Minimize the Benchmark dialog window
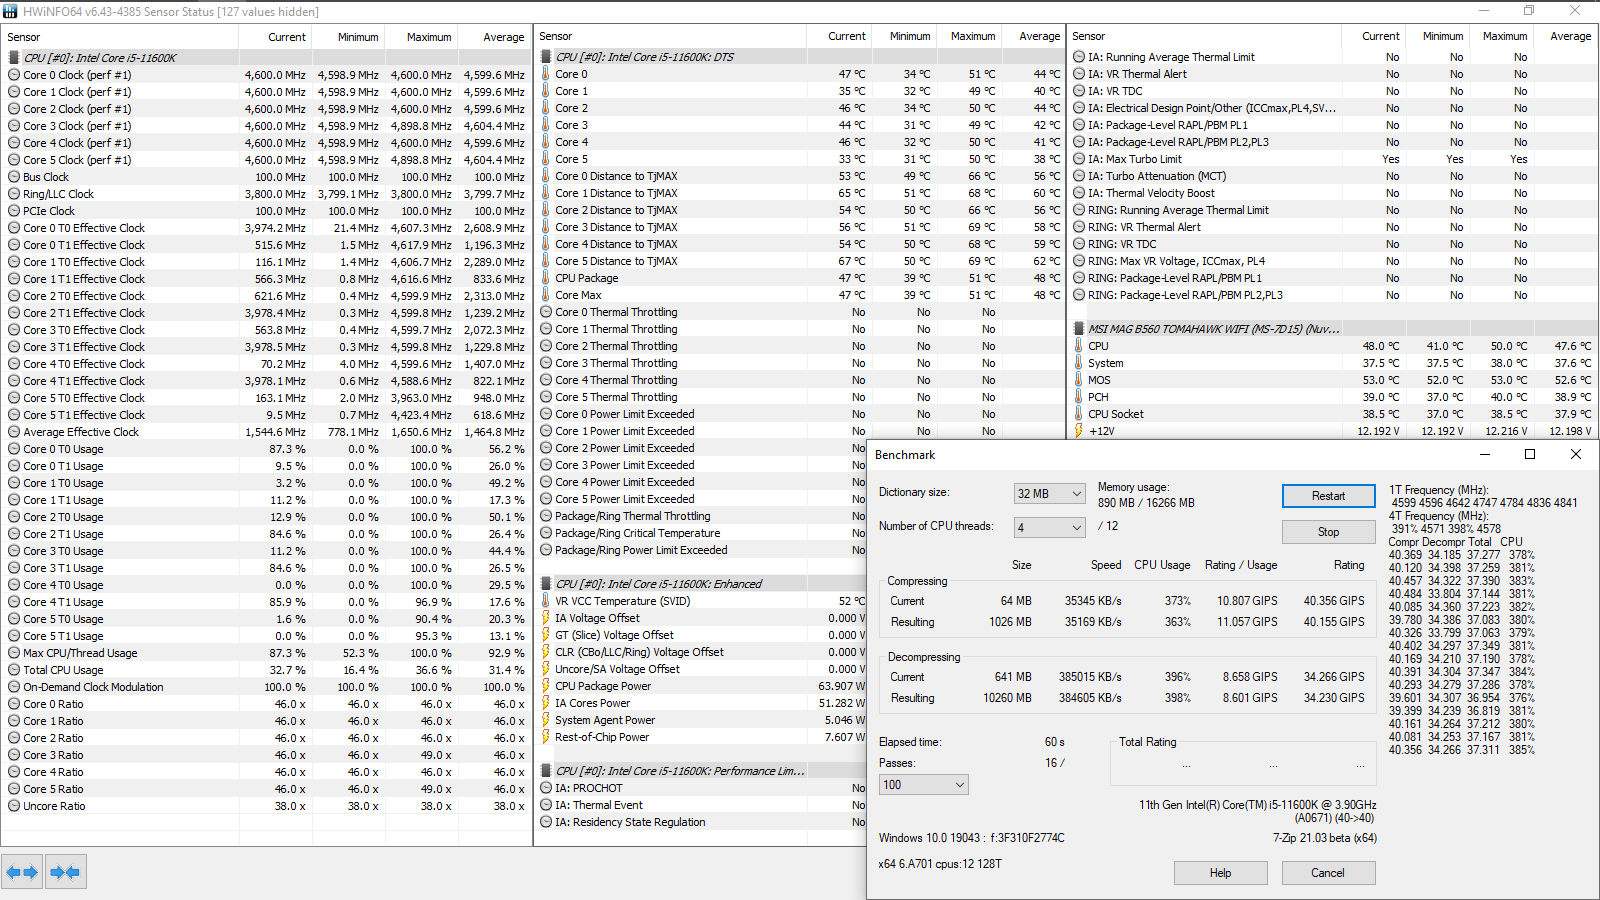 point(1484,454)
